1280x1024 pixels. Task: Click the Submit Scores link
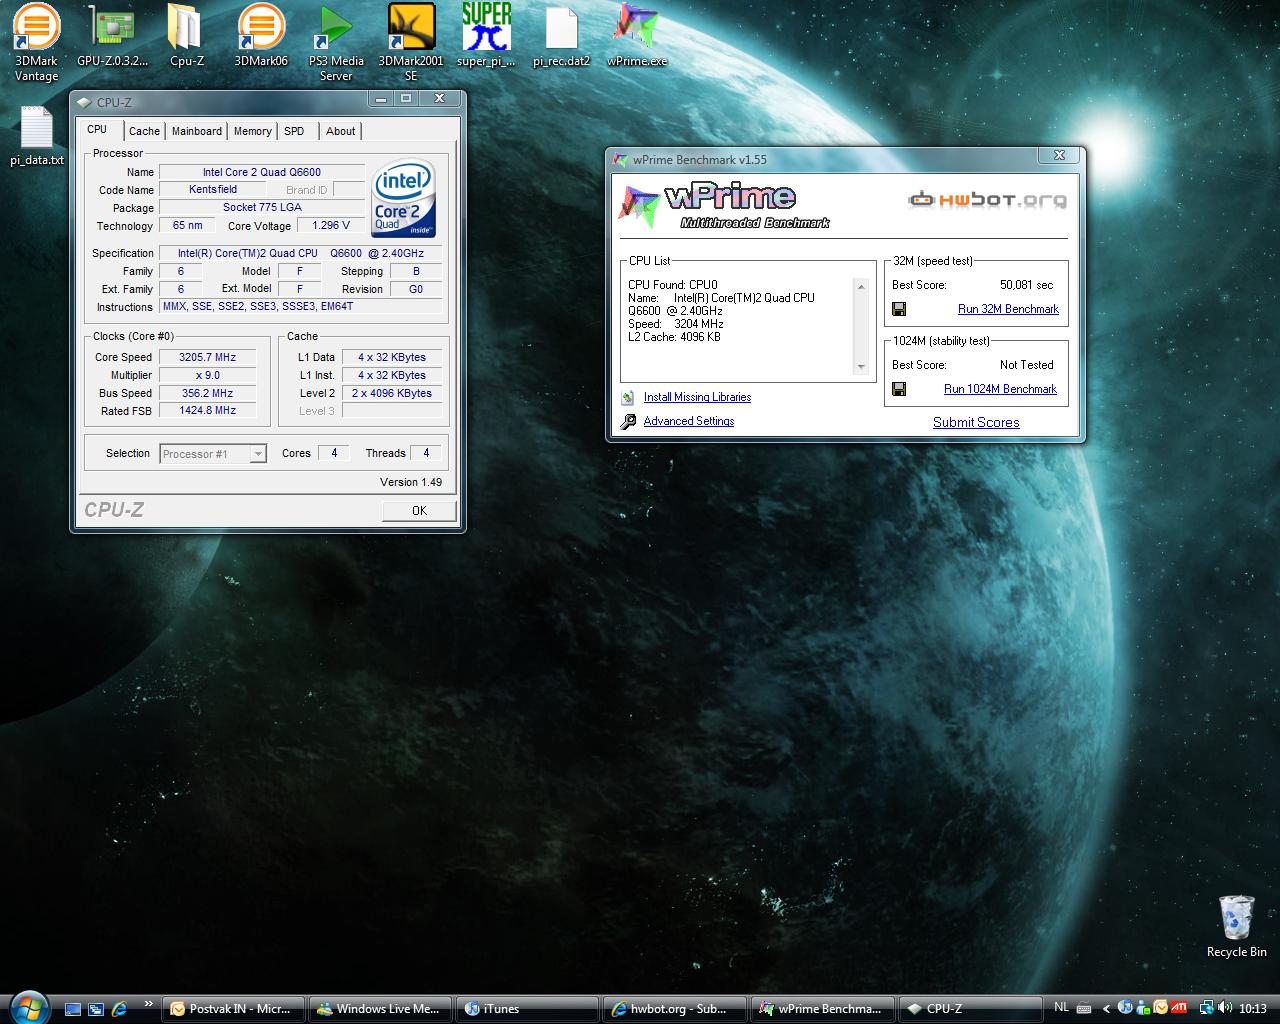pos(976,422)
